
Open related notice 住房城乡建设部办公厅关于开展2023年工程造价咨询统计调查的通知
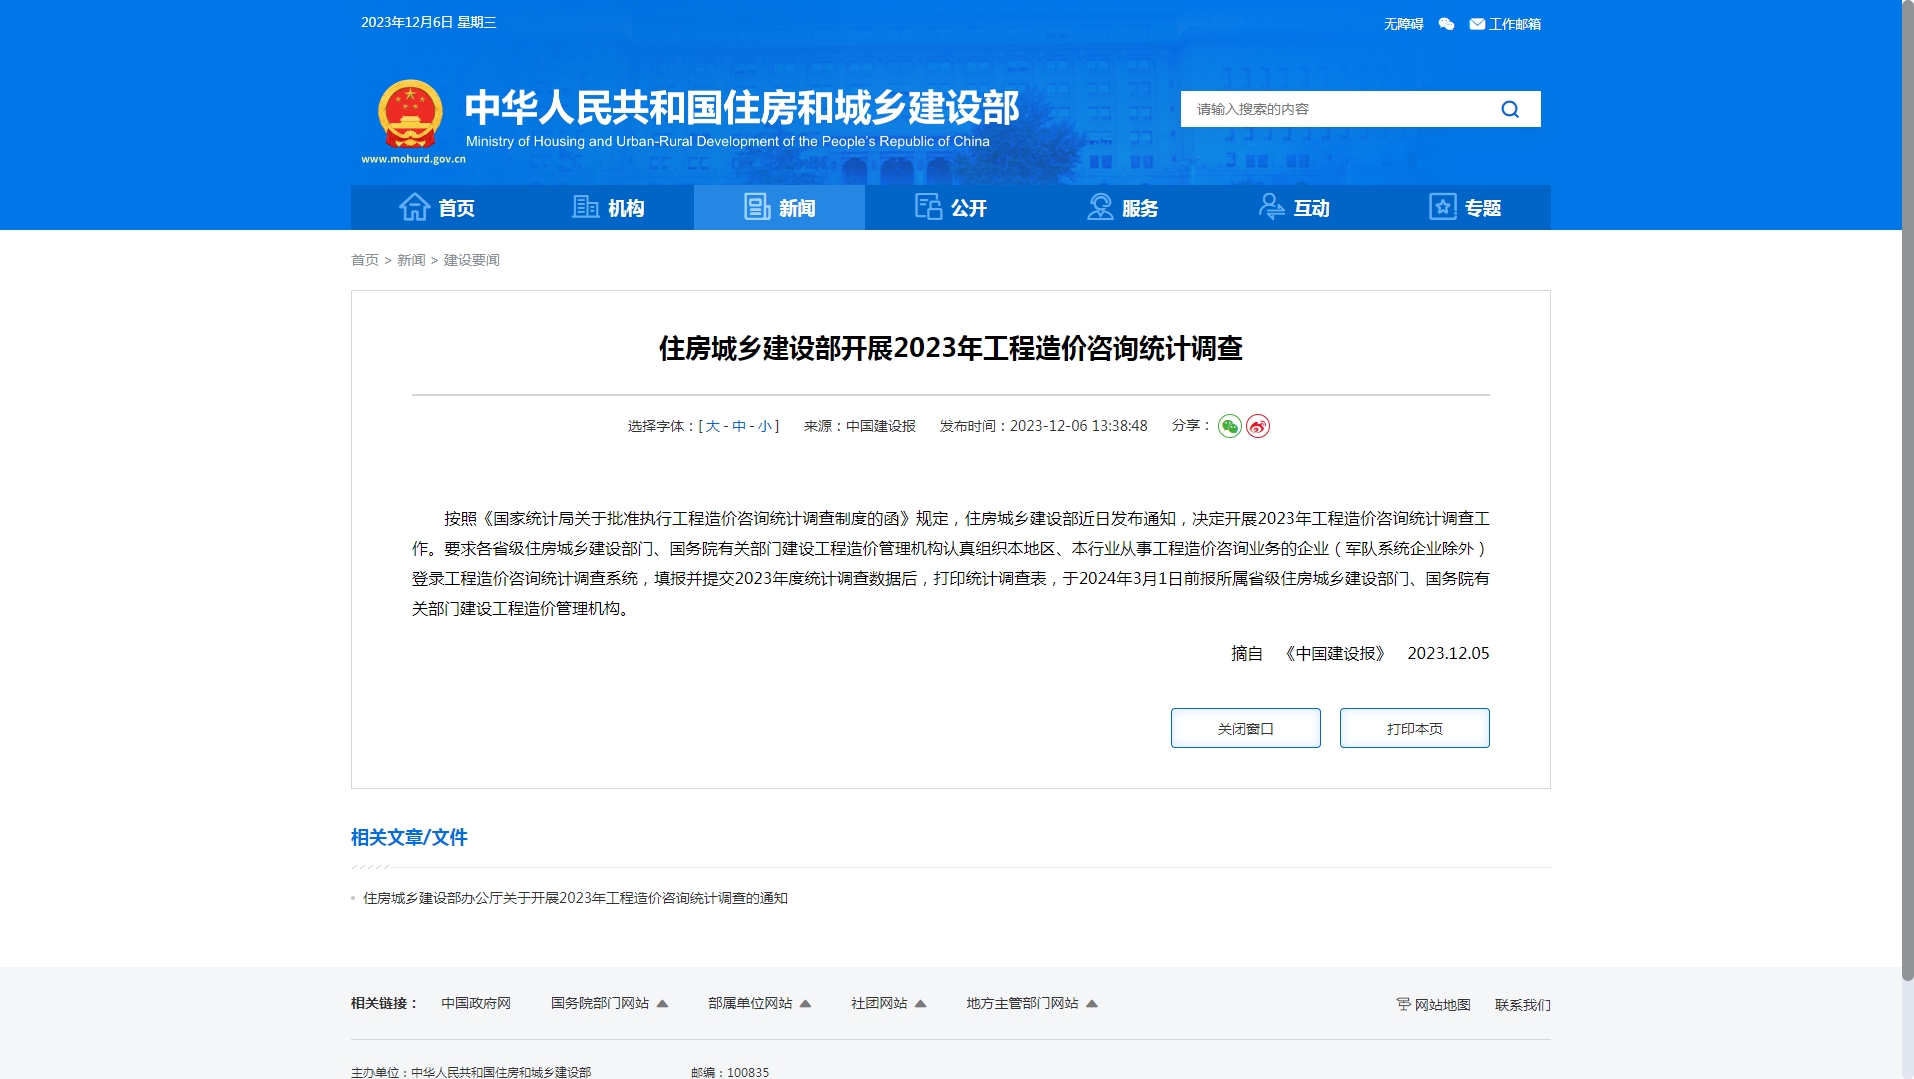coord(575,898)
